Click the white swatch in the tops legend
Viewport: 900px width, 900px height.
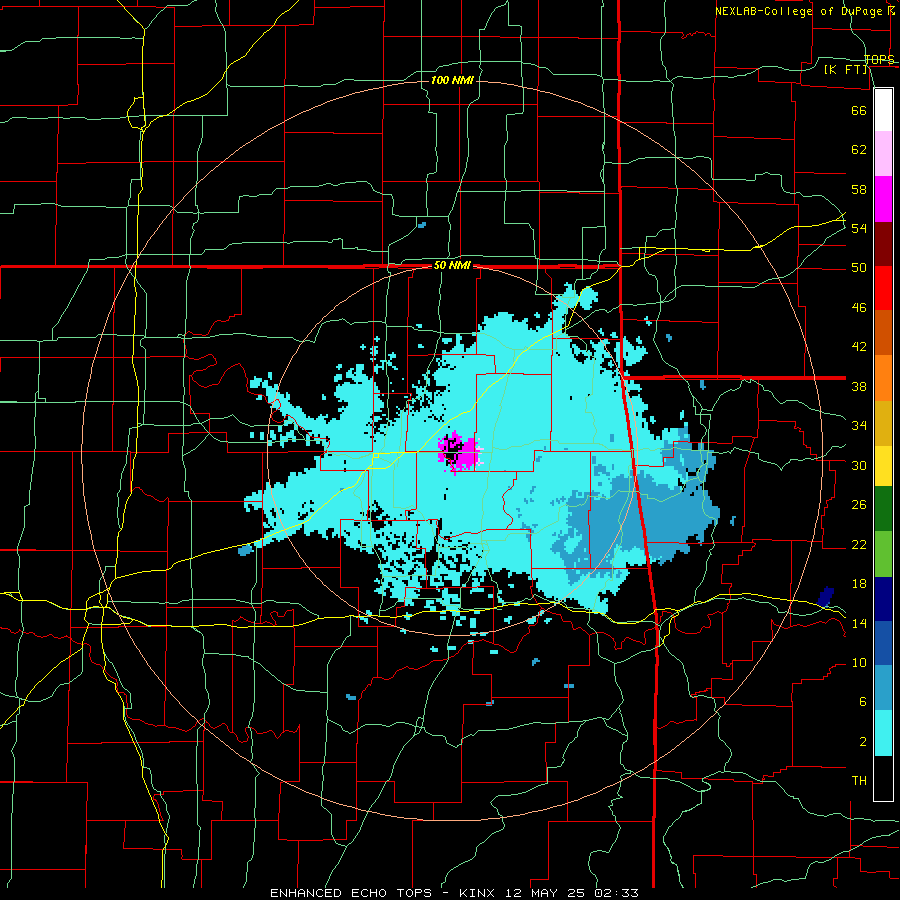[x=883, y=110]
